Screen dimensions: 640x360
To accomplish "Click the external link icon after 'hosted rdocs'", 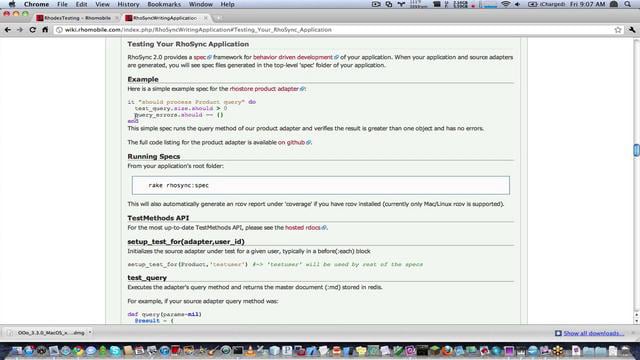I will [x=324, y=228].
